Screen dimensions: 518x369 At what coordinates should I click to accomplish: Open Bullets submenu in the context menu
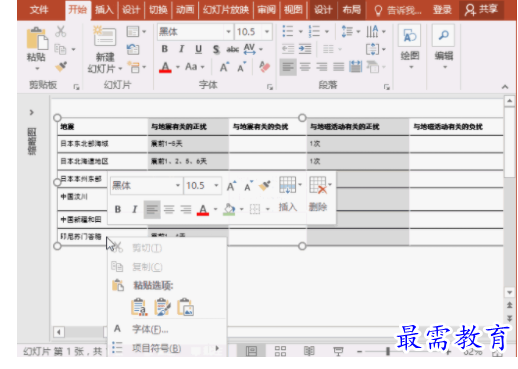pos(168,348)
